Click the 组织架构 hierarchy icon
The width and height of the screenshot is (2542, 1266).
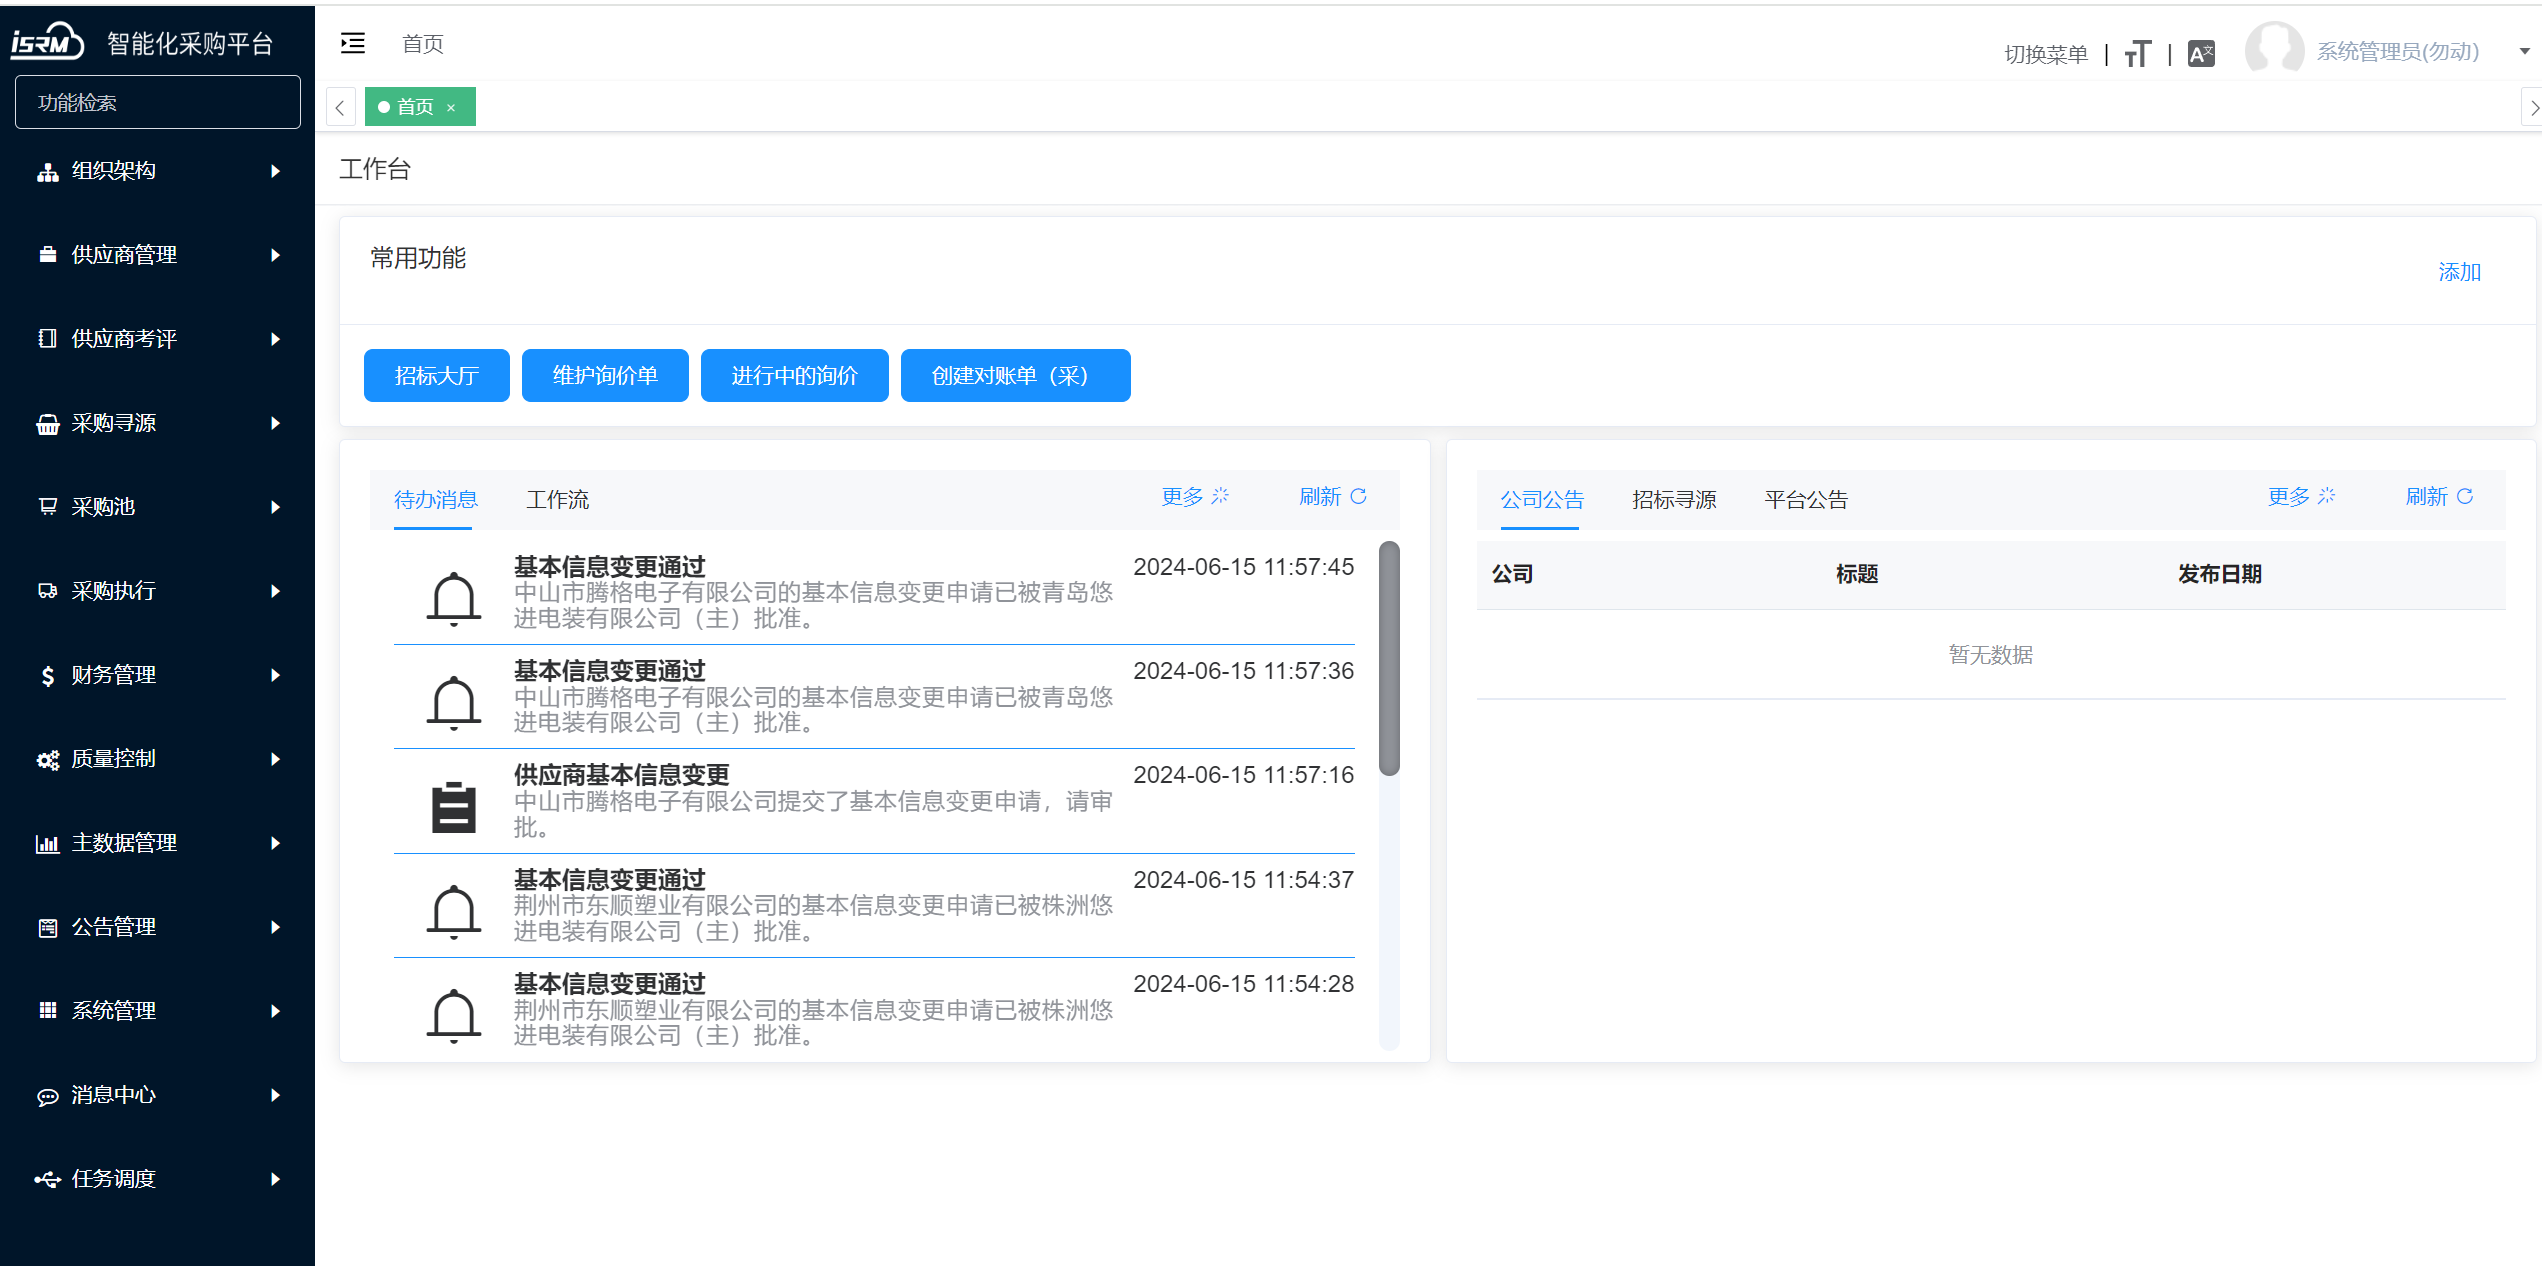(47, 172)
